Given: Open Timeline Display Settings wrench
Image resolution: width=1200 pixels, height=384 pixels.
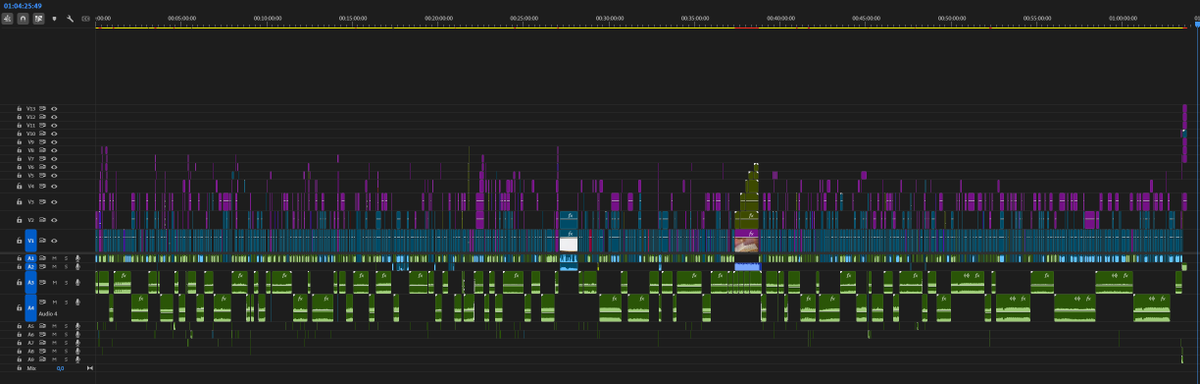Looking at the screenshot, I should 70,18.
